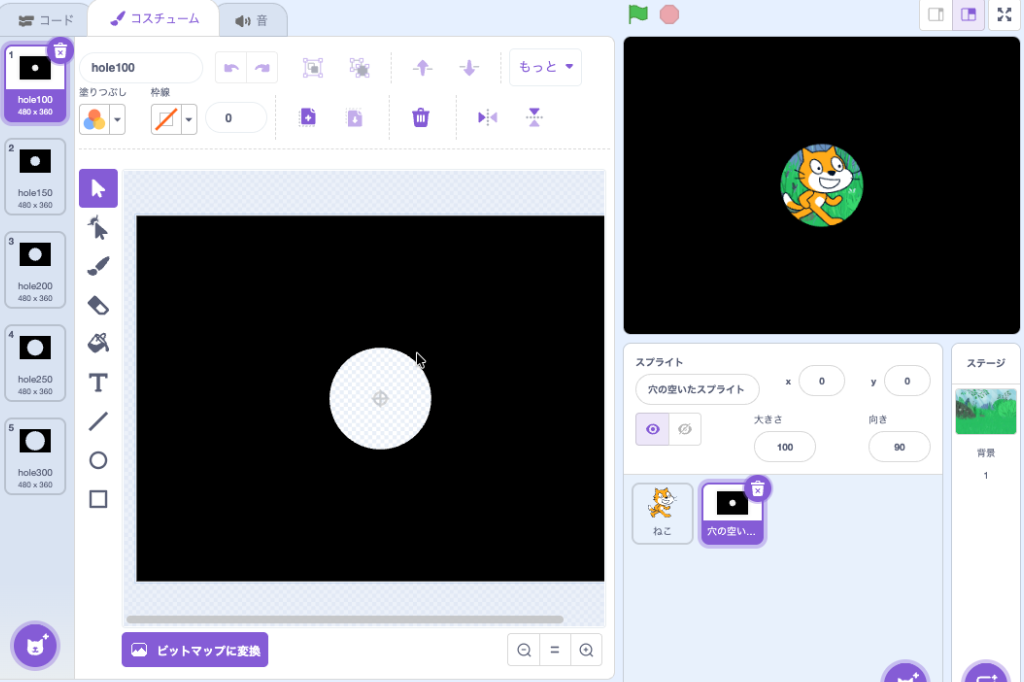Click the flip horizontal icon

(487, 118)
